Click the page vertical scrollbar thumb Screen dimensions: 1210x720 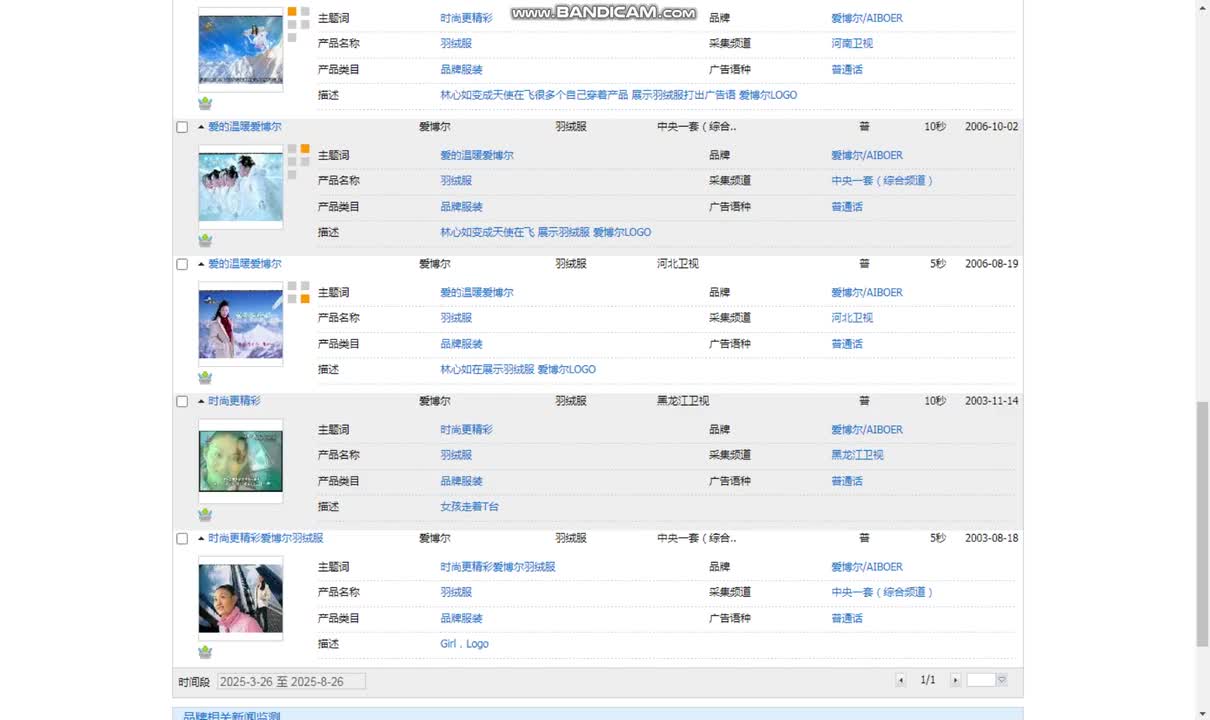pyautogui.click(x=1203, y=524)
